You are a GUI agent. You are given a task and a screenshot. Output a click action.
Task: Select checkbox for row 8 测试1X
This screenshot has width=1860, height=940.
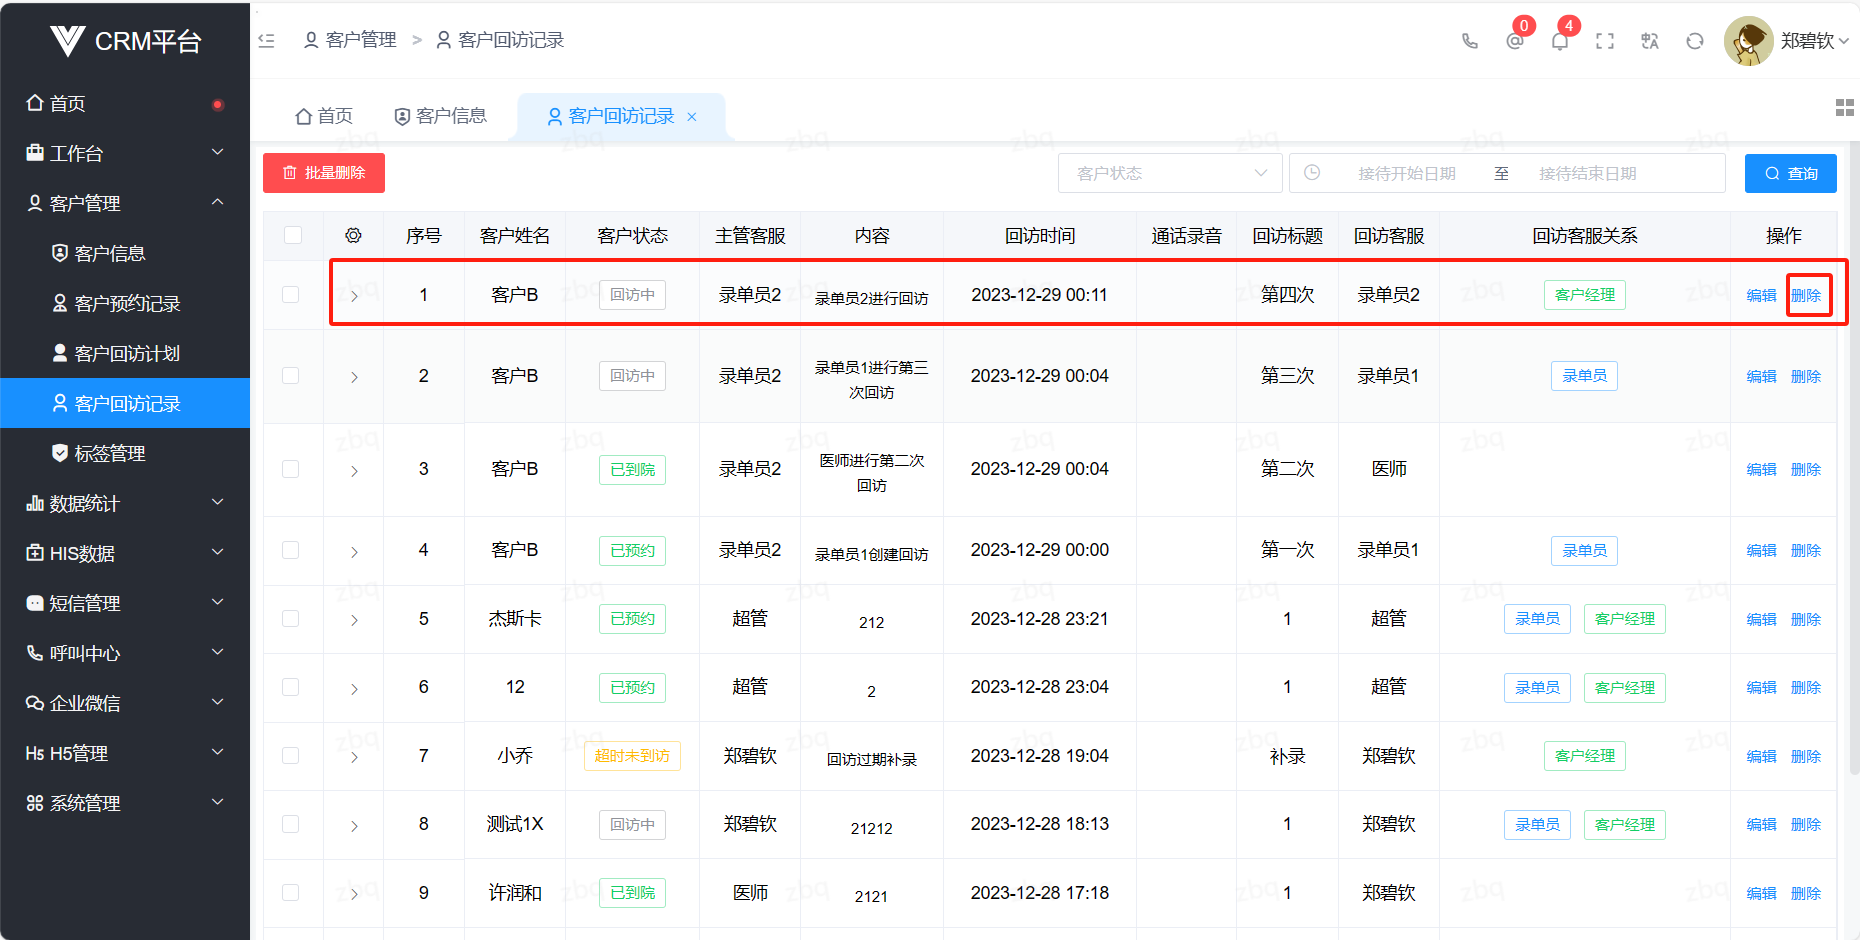(x=291, y=824)
